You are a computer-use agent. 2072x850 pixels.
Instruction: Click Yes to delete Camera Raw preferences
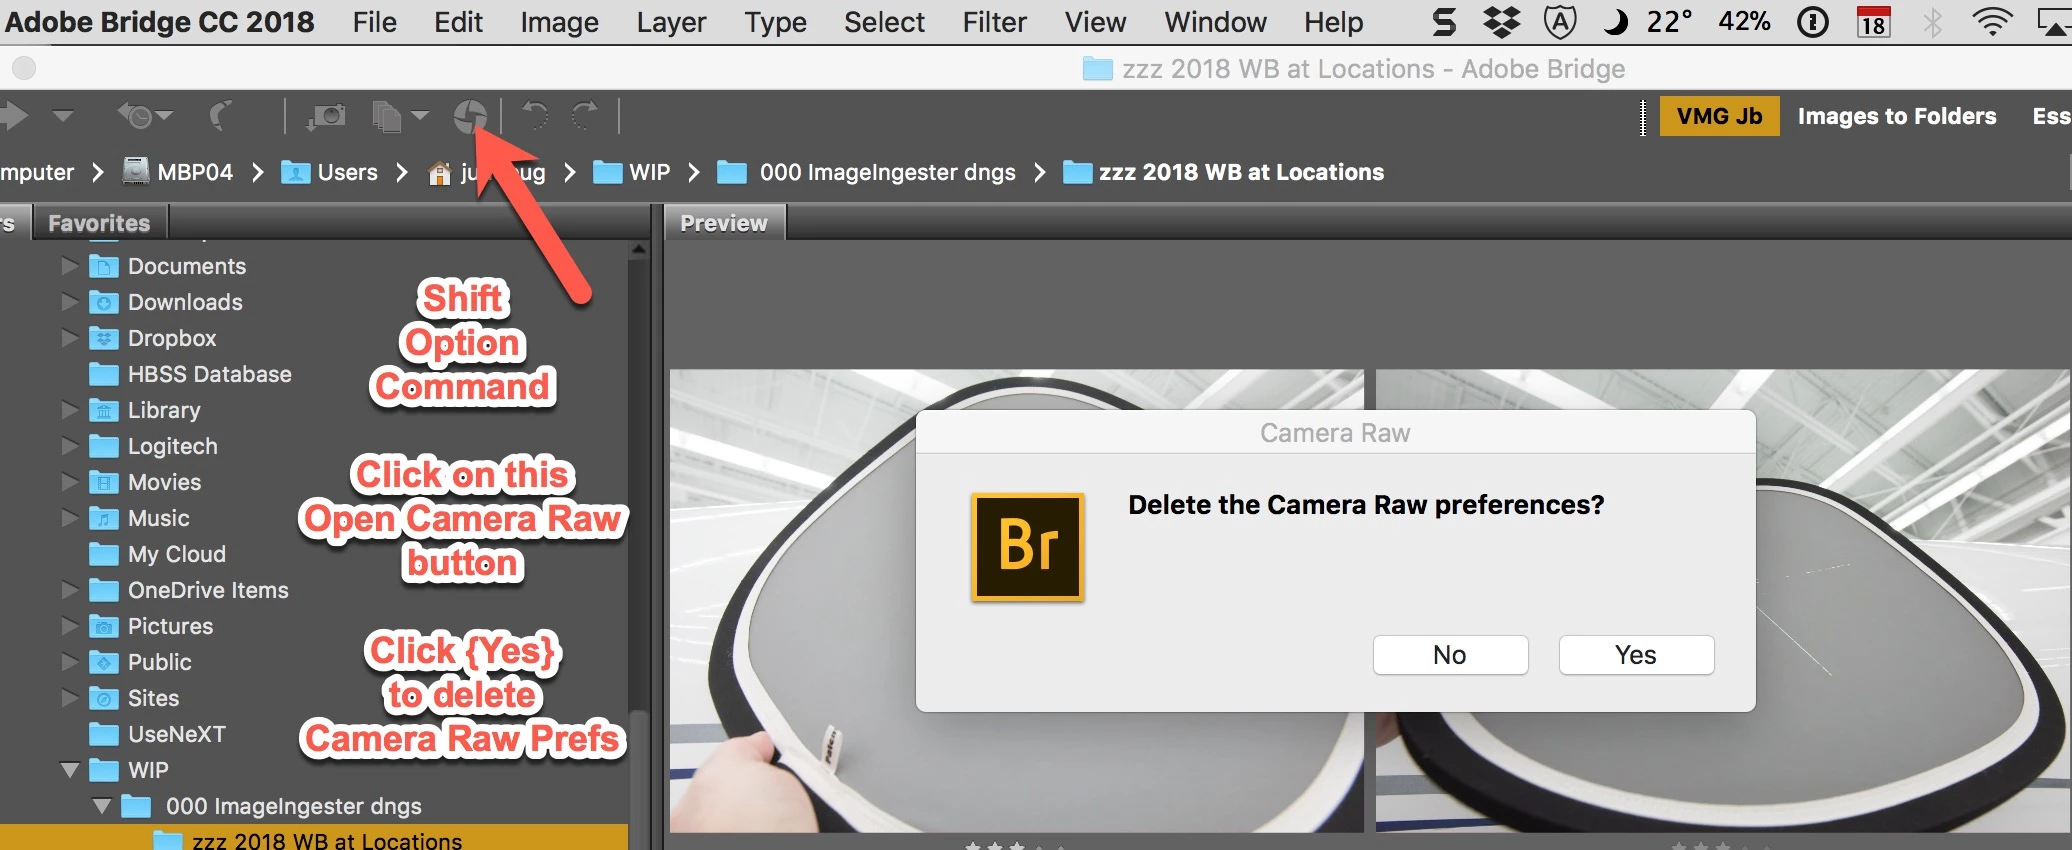[1636, 655]
